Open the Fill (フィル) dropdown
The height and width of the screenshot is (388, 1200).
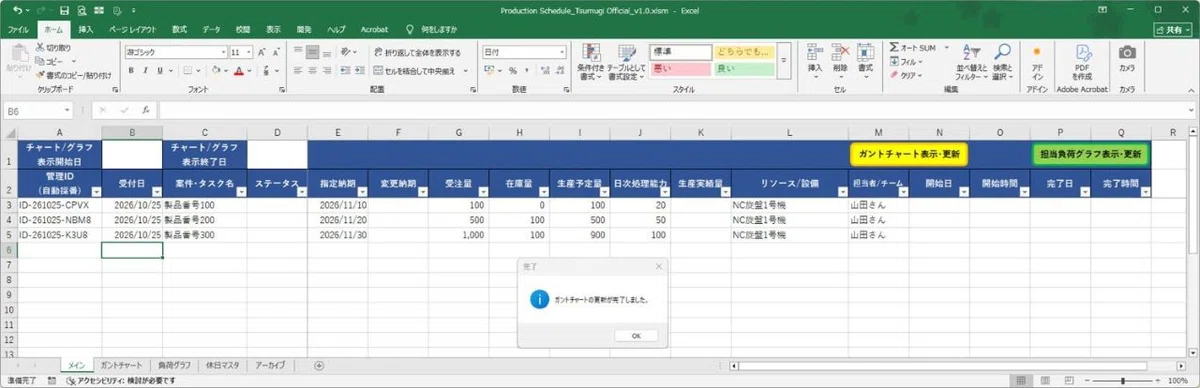tap(906, 61)
